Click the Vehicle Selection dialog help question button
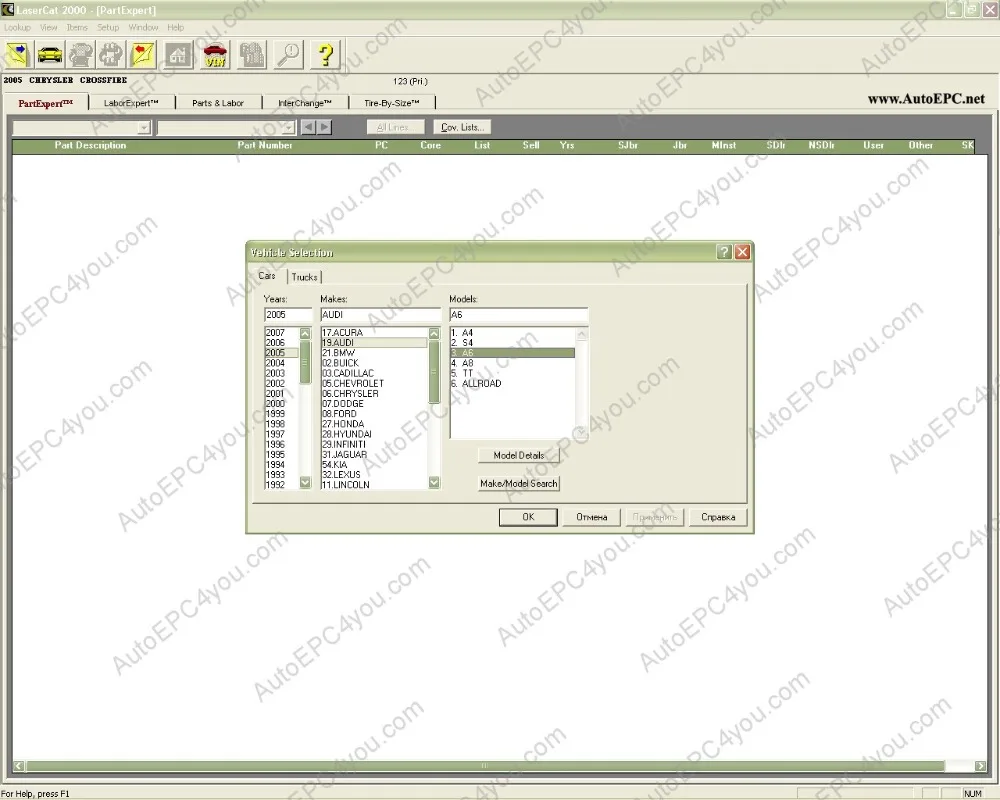1000x800 pixels. [x=724, y=252]
